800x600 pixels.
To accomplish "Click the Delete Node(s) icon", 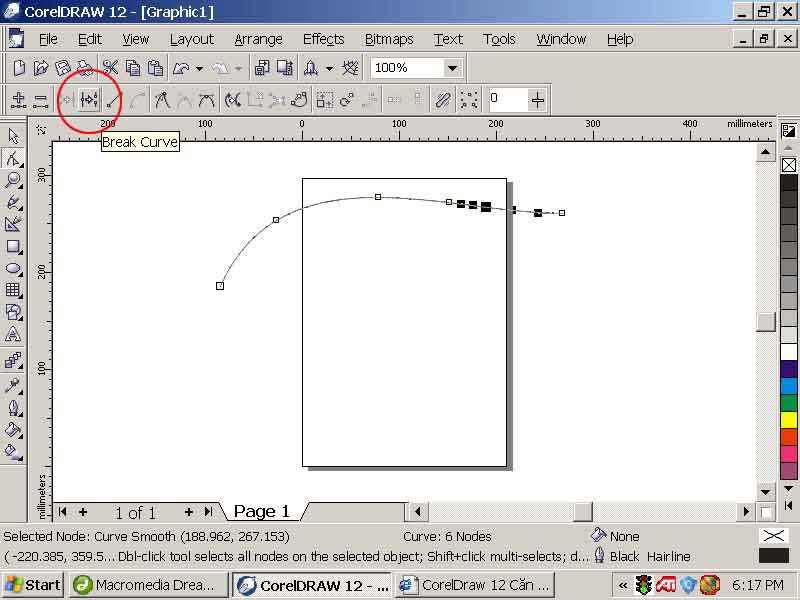I will tap(40, 99).
